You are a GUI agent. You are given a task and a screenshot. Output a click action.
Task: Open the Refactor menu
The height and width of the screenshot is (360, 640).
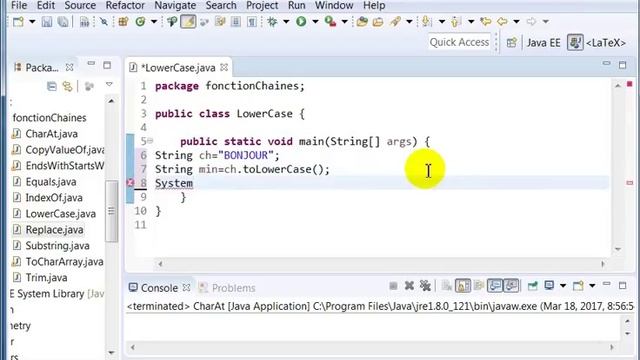coord(125,6)
